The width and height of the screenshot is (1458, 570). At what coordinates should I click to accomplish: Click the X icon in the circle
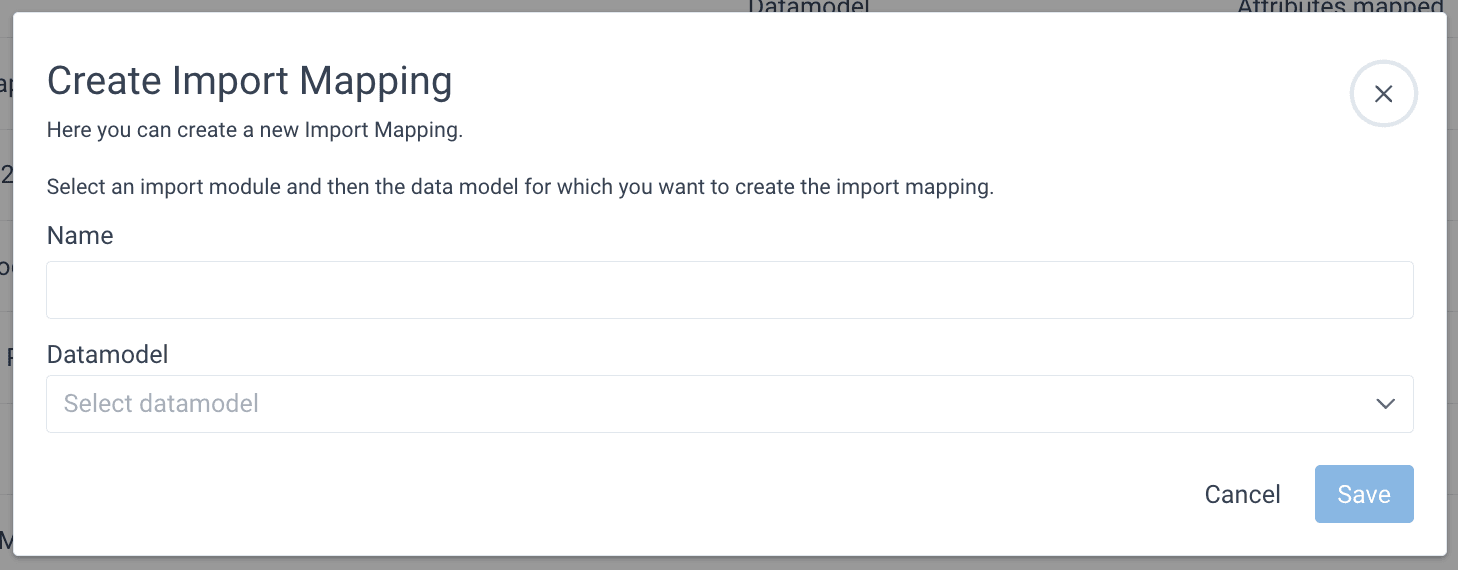tap(1383, 94)
